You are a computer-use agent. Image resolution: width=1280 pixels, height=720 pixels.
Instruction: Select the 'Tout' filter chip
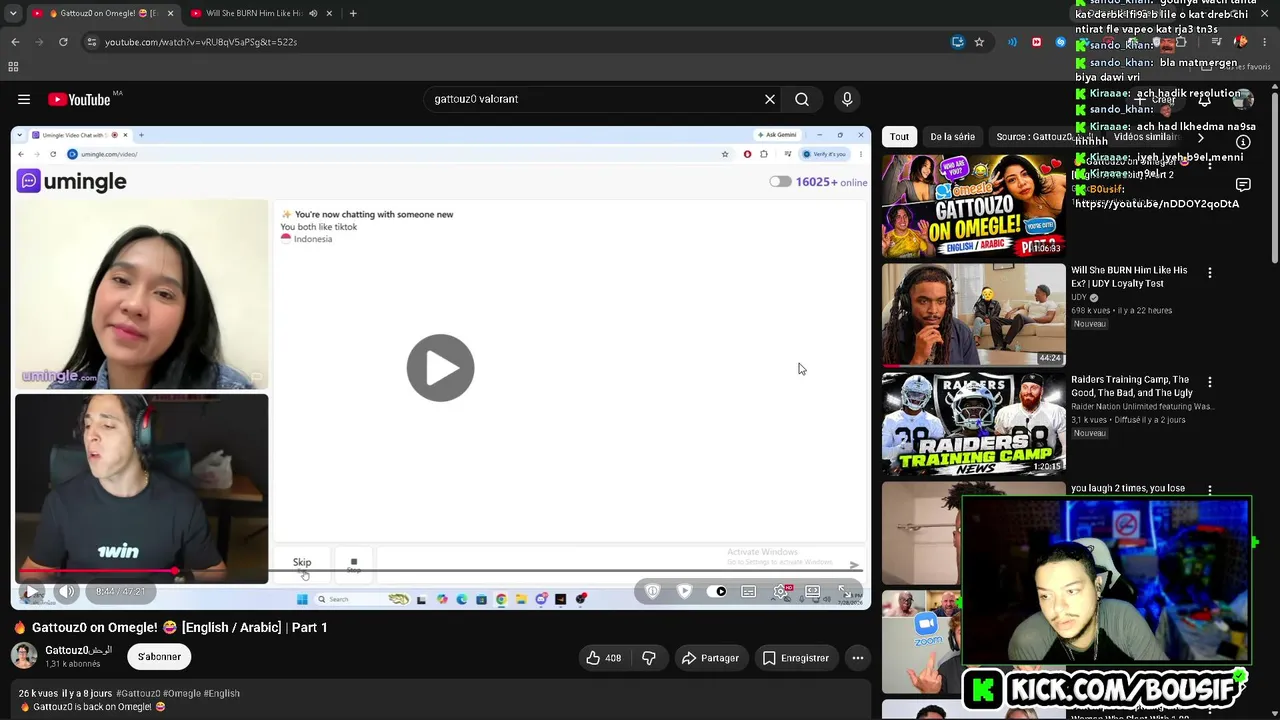coord(900,137)
